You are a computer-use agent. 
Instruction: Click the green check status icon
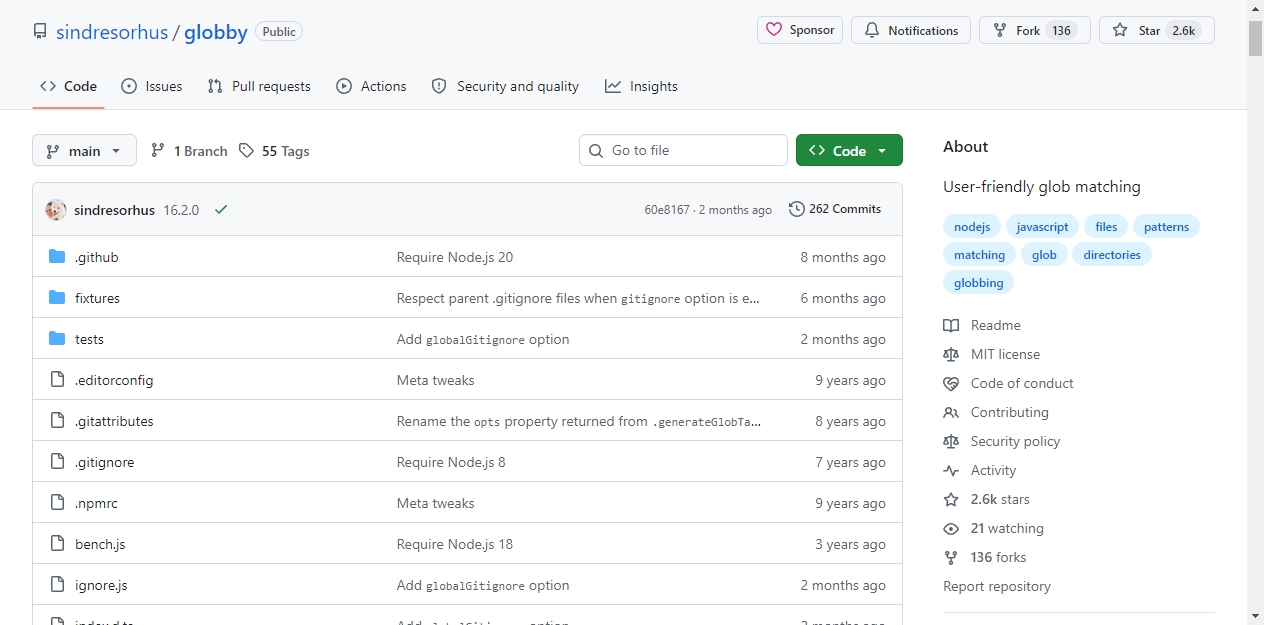(221, 209)
